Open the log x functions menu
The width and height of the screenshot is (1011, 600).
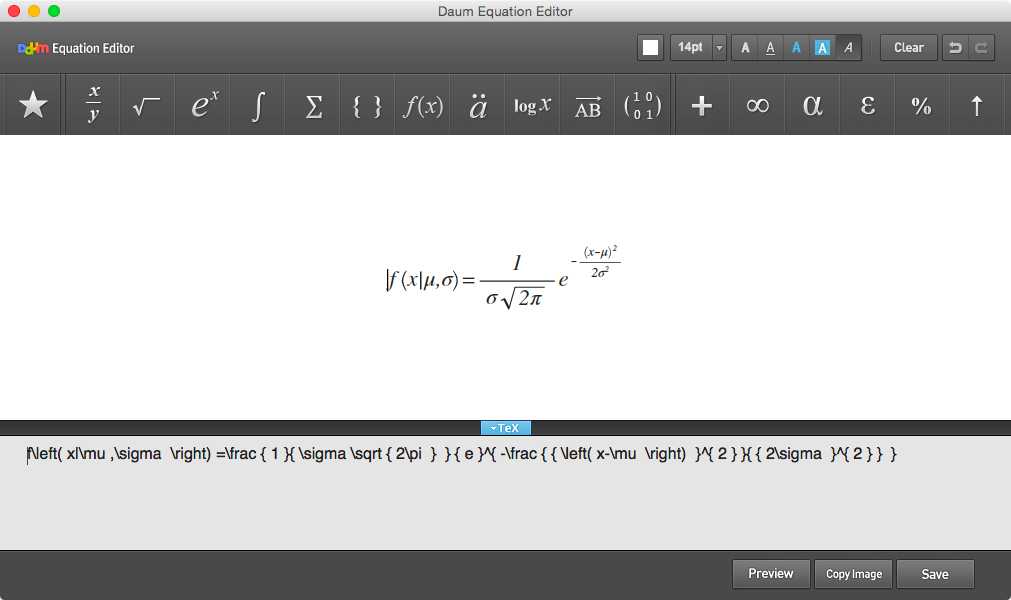click(532, 105)
